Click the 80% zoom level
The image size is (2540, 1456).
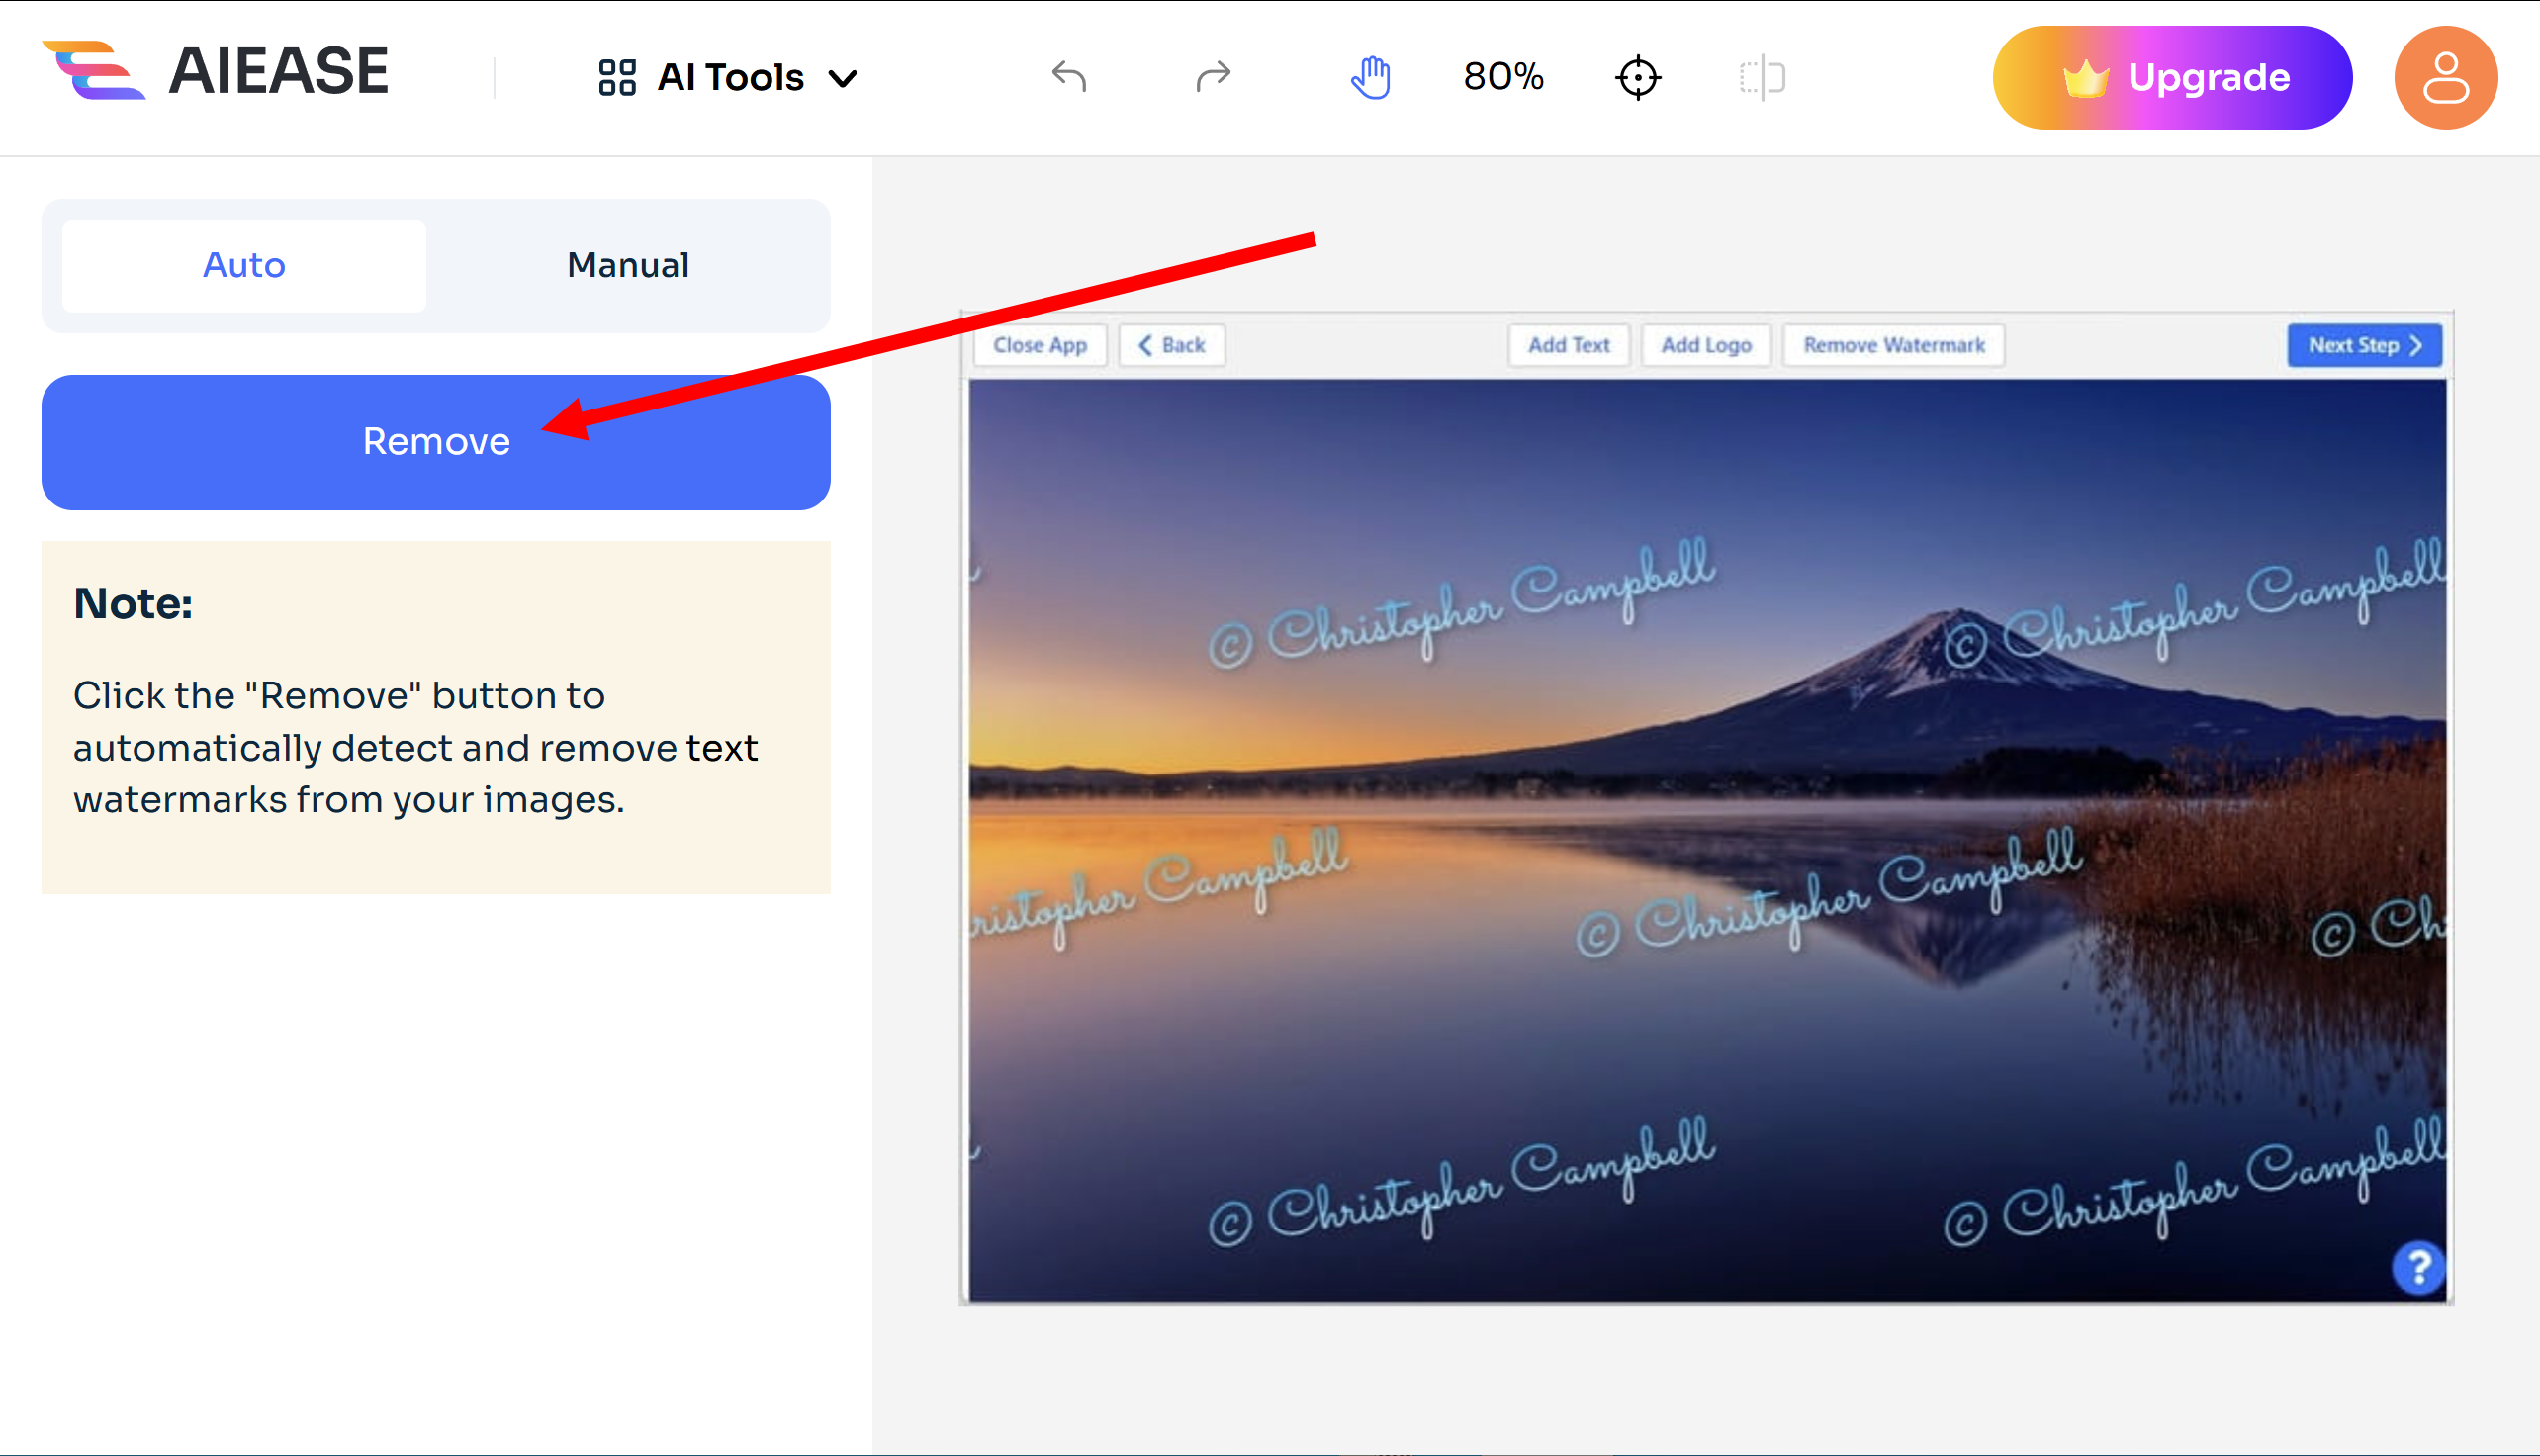[x=1503, y=77]
